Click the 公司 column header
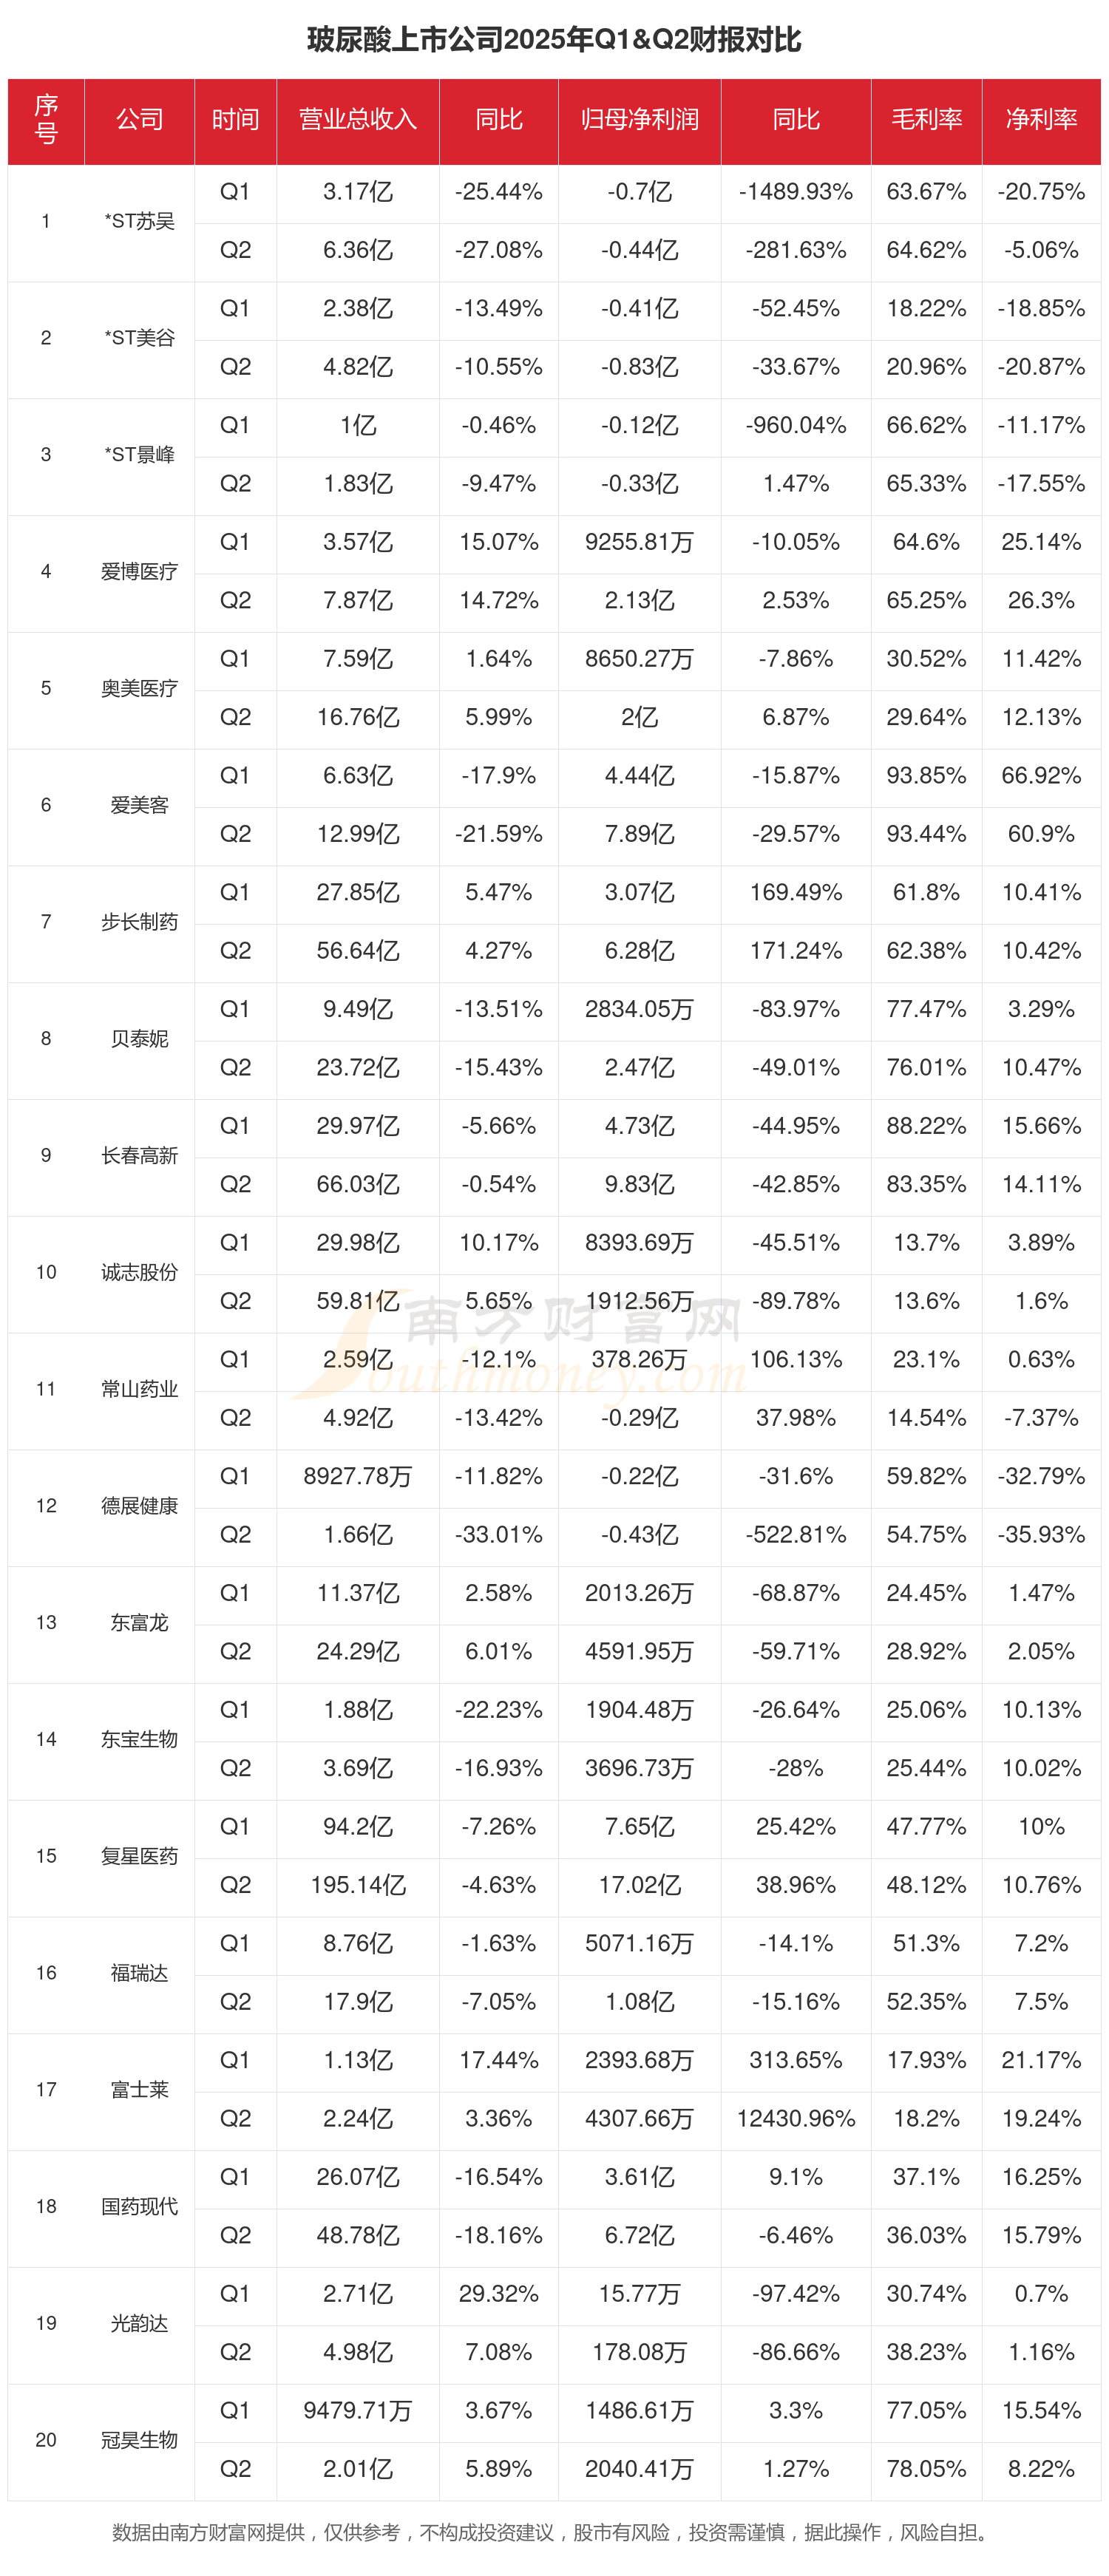Viewport: 1109px width, 2576px height. (139, 120)
